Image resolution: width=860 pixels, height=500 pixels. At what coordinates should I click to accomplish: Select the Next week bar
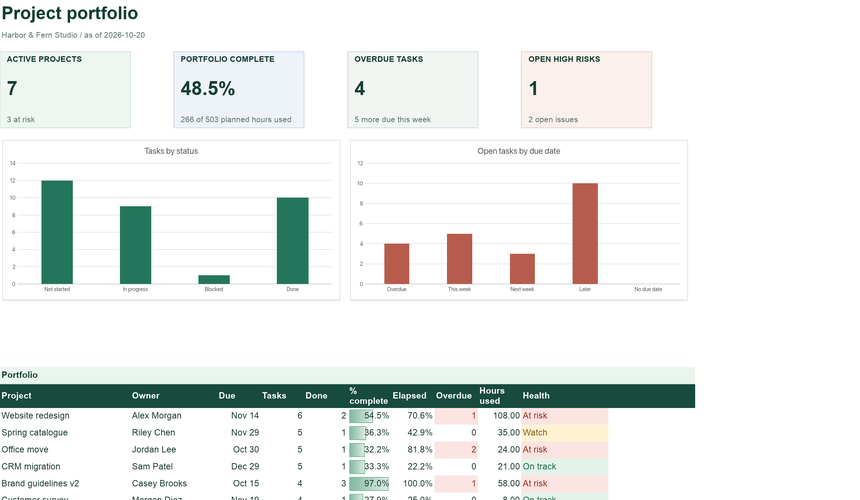[522, 269]
